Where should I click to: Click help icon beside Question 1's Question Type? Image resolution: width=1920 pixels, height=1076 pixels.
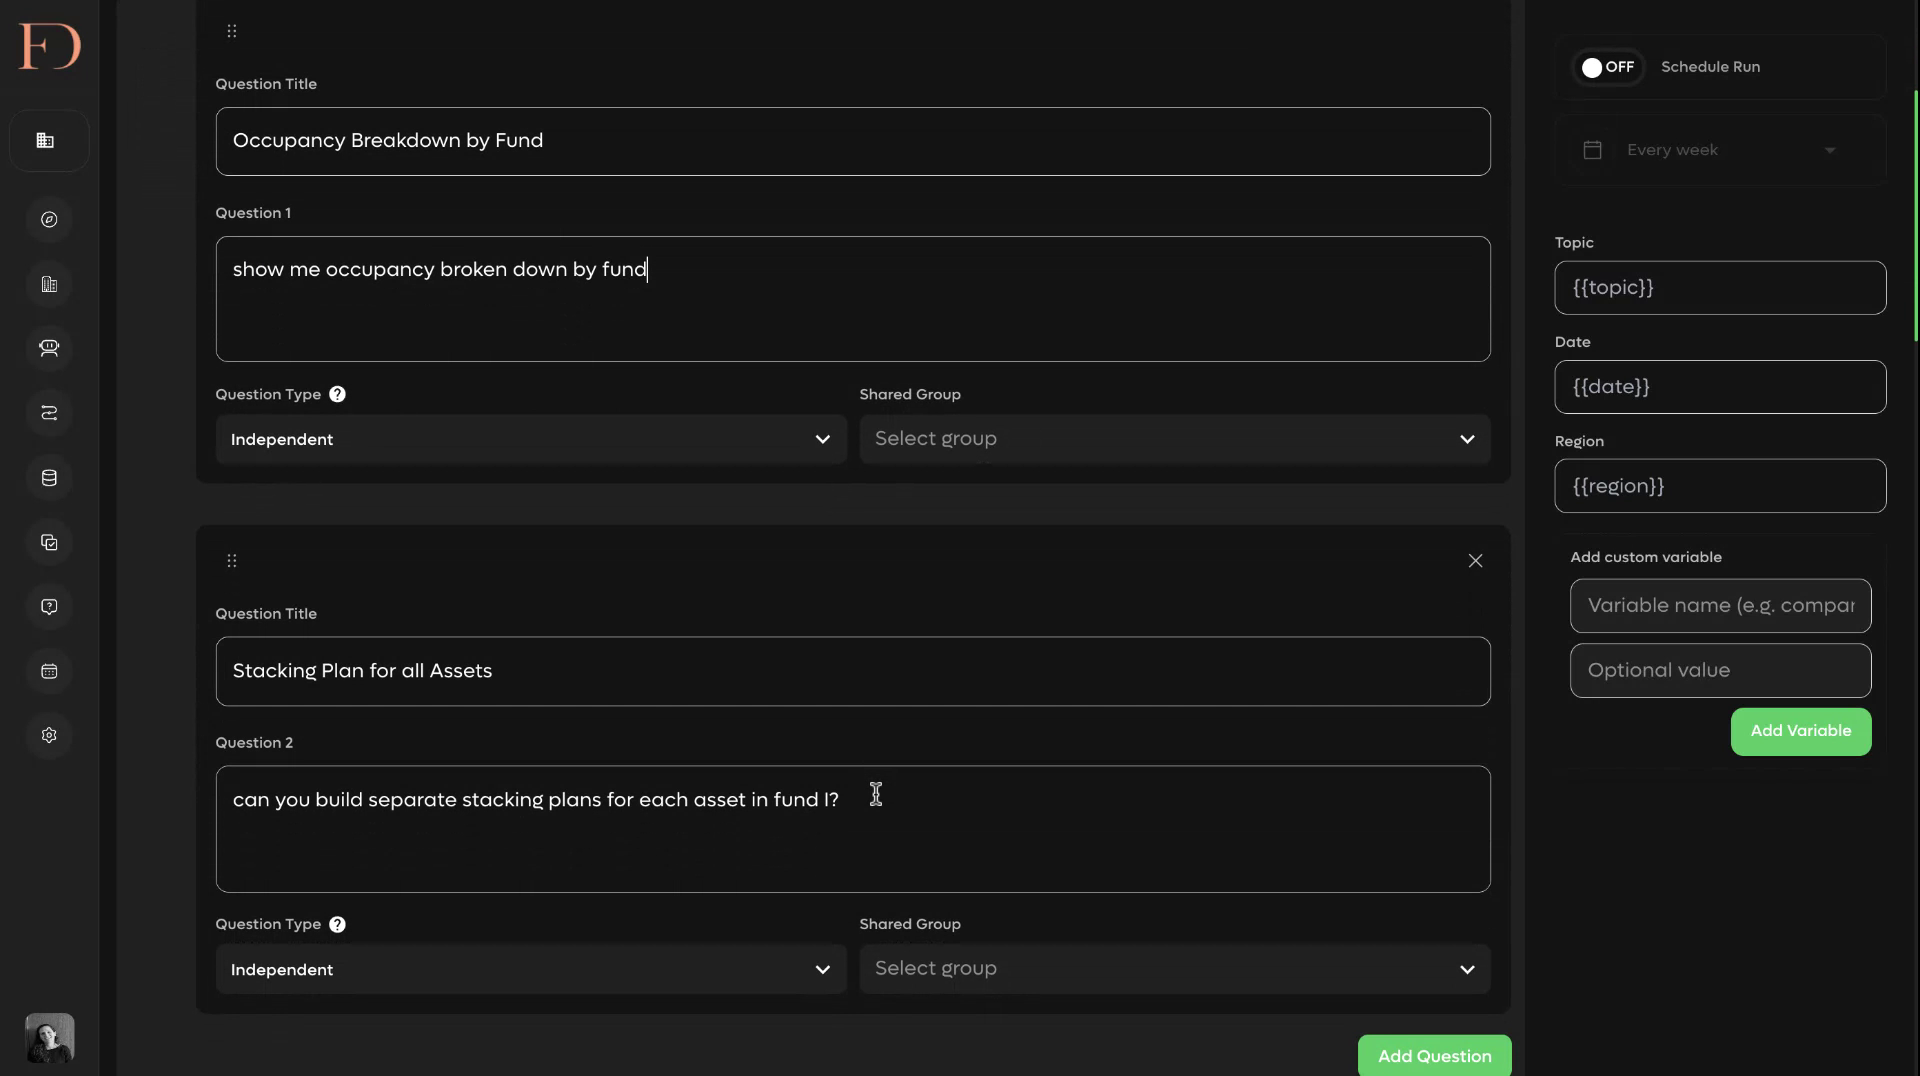click(x=337, y=394)
